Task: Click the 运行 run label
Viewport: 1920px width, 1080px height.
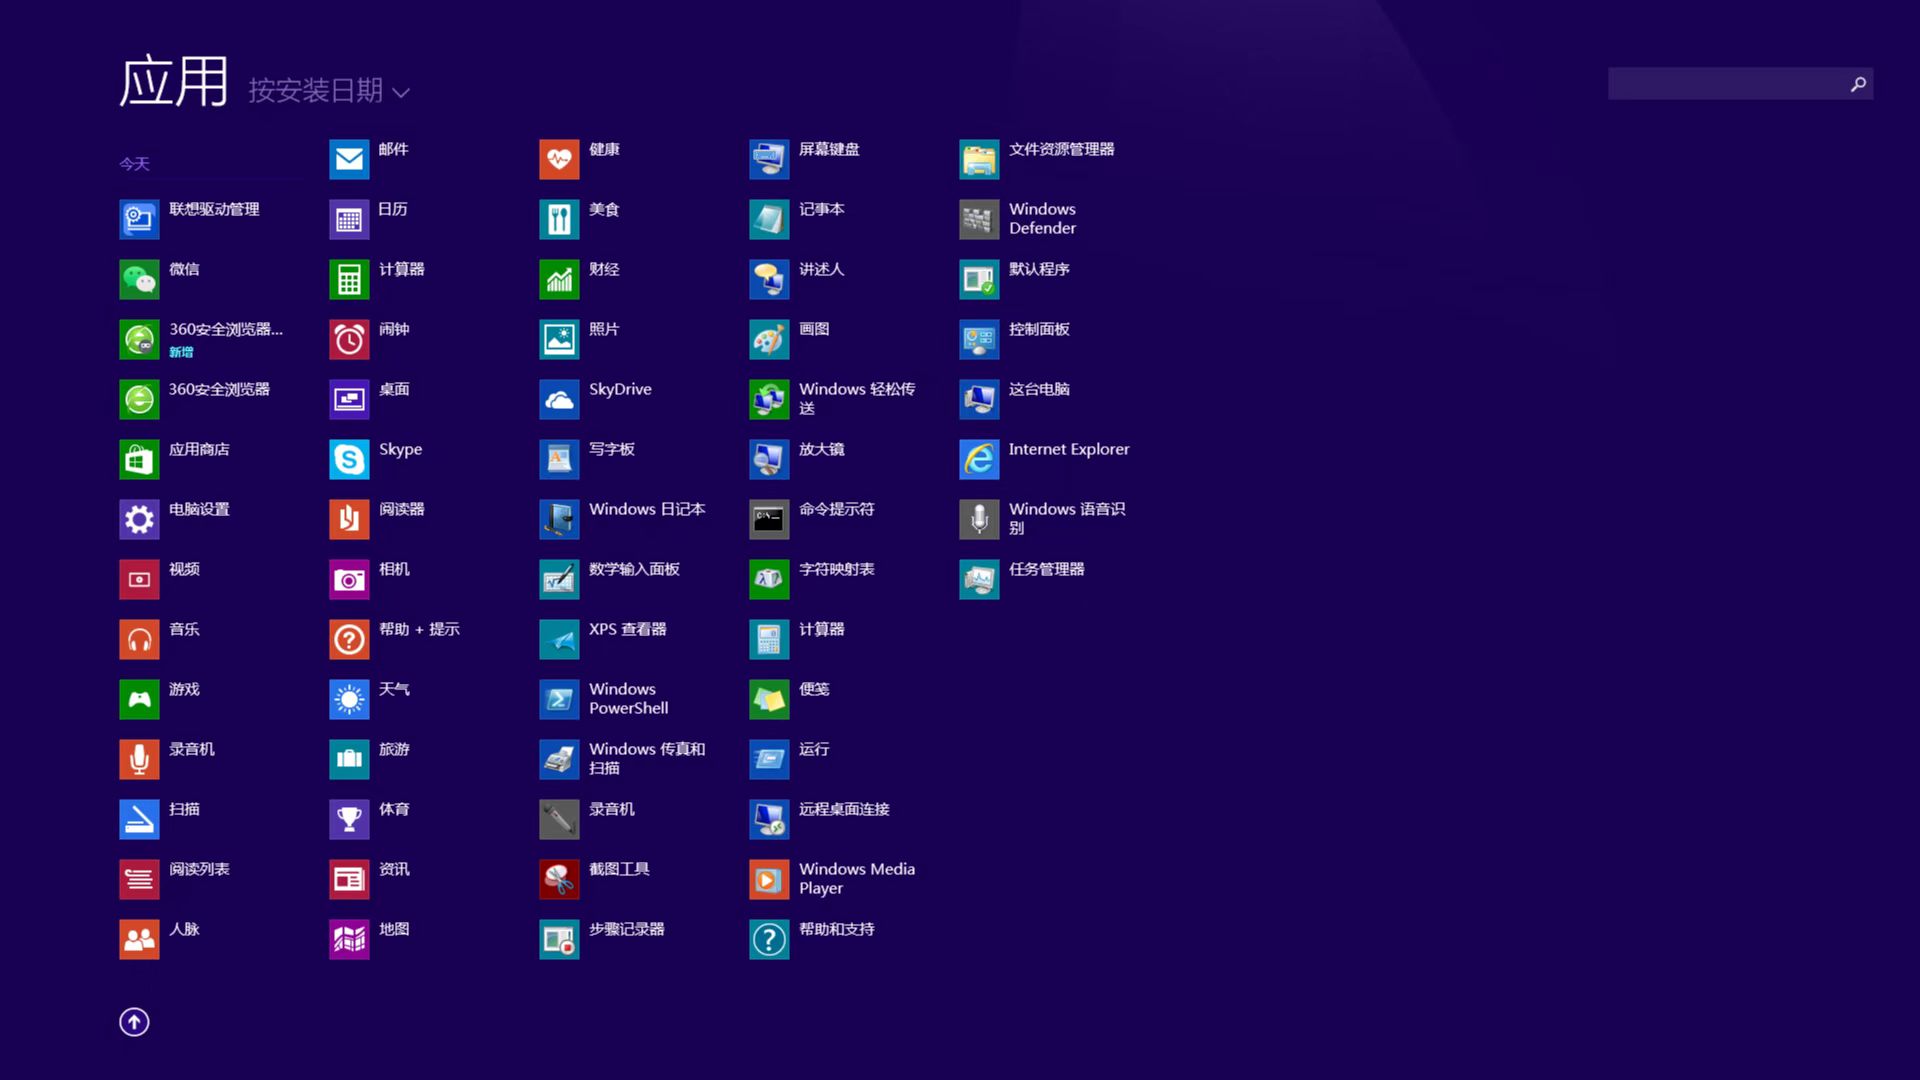Action: pos(814,749)
